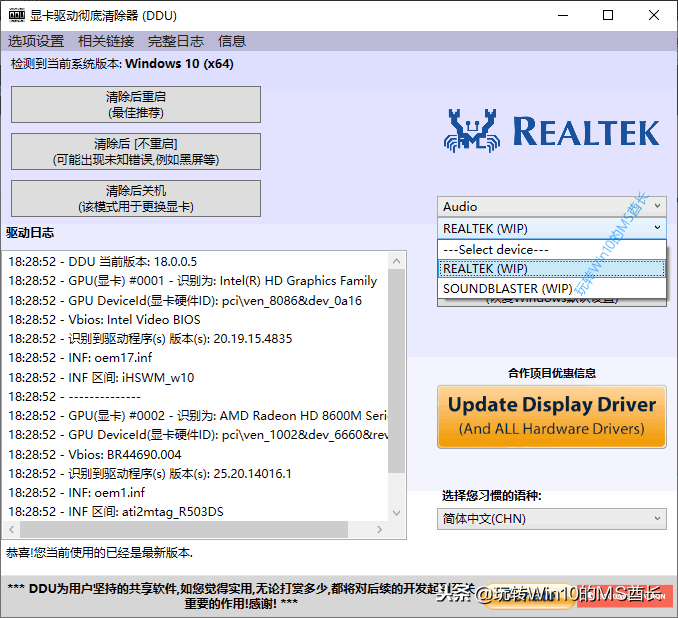Collapse the REALTEK (WIP) device dropdown

552,228
